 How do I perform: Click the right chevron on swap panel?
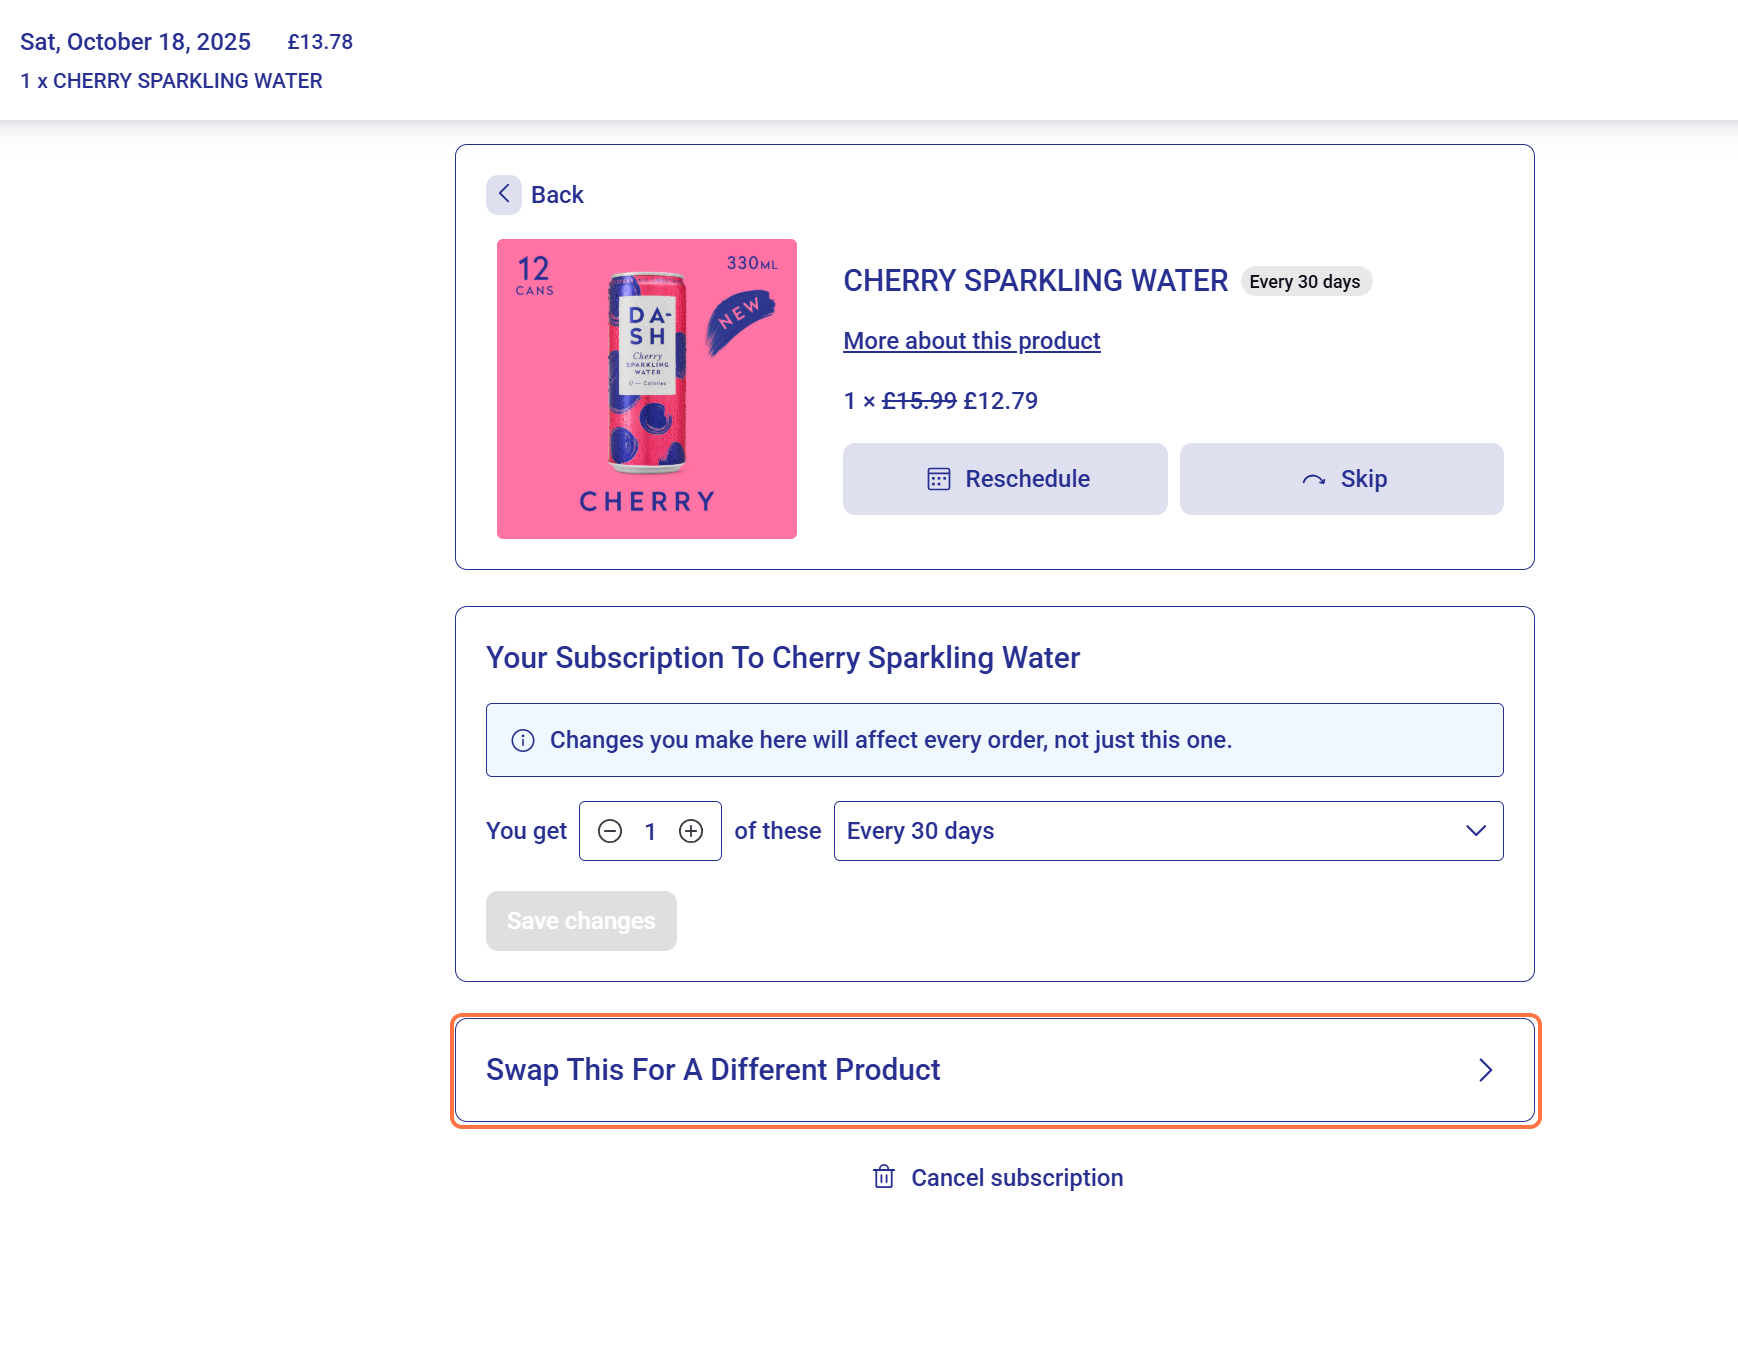pyautogui.click(x=1485, y=1070)
